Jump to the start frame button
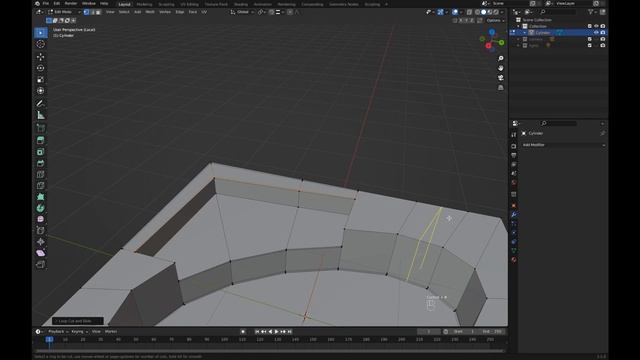 (x=257, y=332)
